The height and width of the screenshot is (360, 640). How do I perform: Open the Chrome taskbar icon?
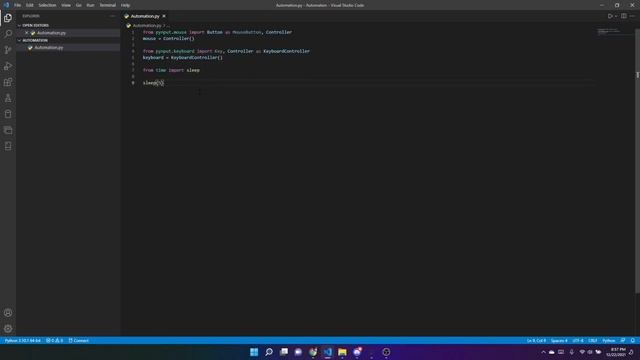tap(313, 352)
